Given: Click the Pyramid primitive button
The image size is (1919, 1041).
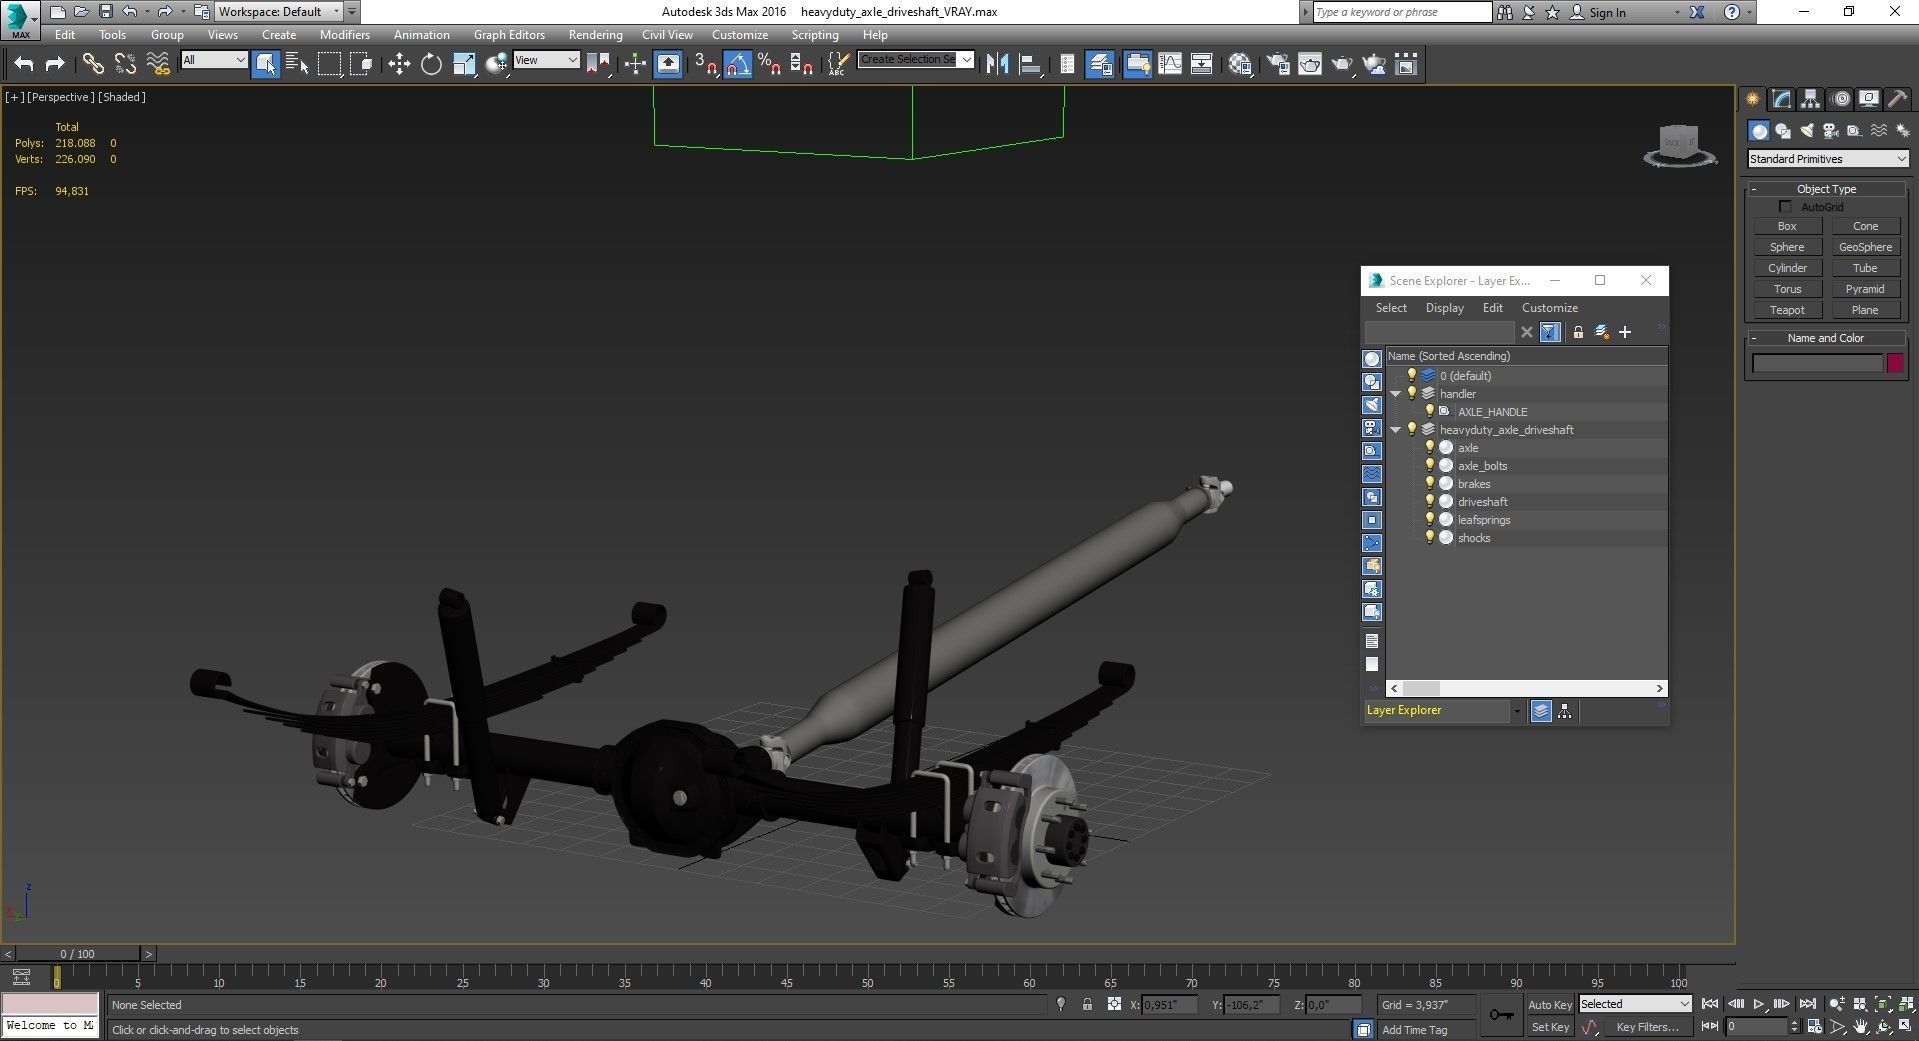Looking at the screenshot, I should pyautogui.click(x=1865, y=289).
